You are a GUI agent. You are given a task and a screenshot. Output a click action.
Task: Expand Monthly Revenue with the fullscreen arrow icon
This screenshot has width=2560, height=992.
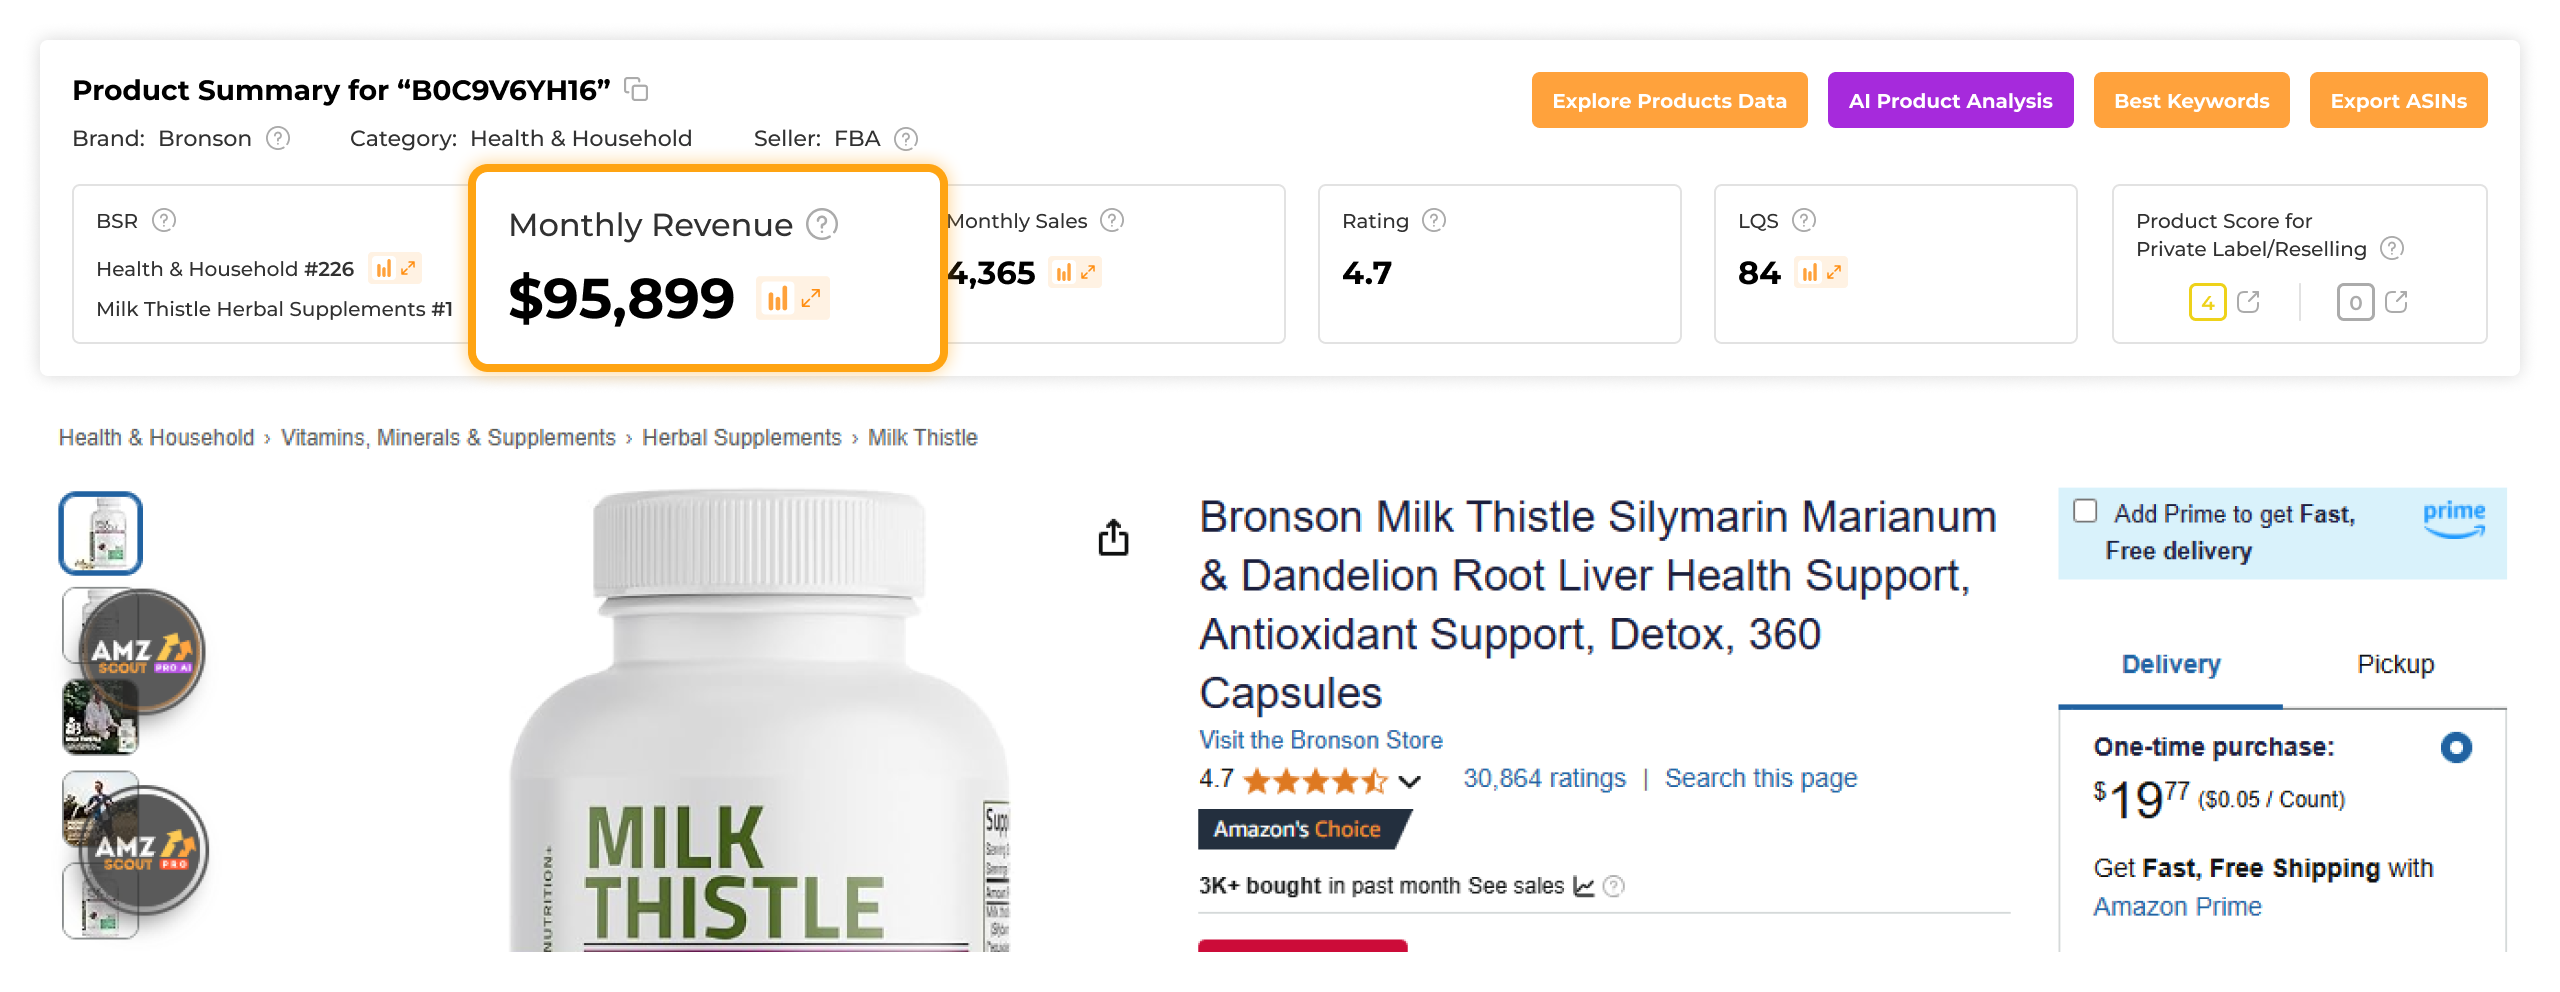pyautogui.click(x=810, y=298)
